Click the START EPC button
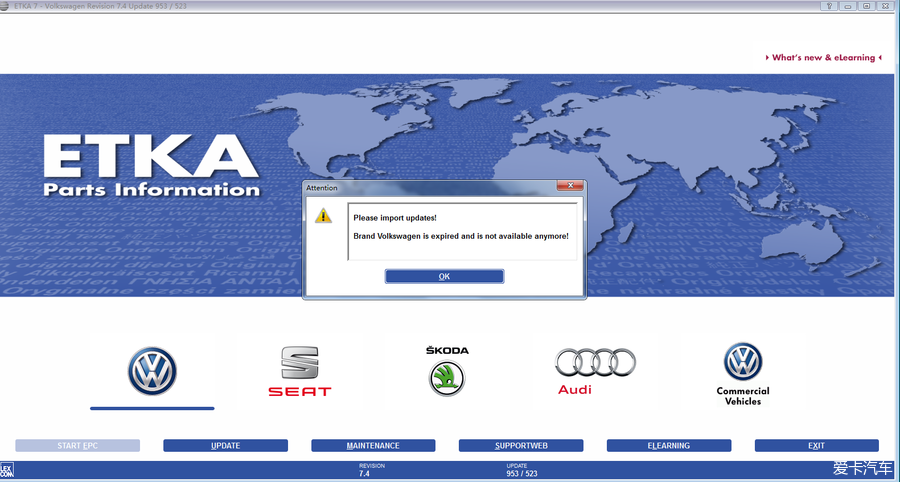This screenshot has height=482, width=900. 77,446
